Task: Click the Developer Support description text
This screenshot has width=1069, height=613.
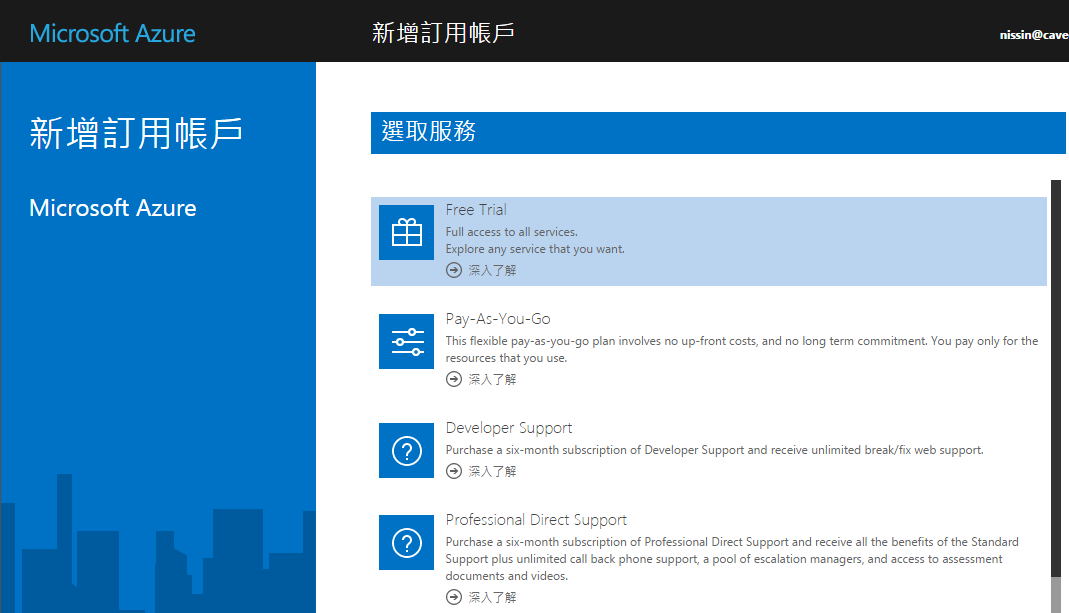Action: 714,450
